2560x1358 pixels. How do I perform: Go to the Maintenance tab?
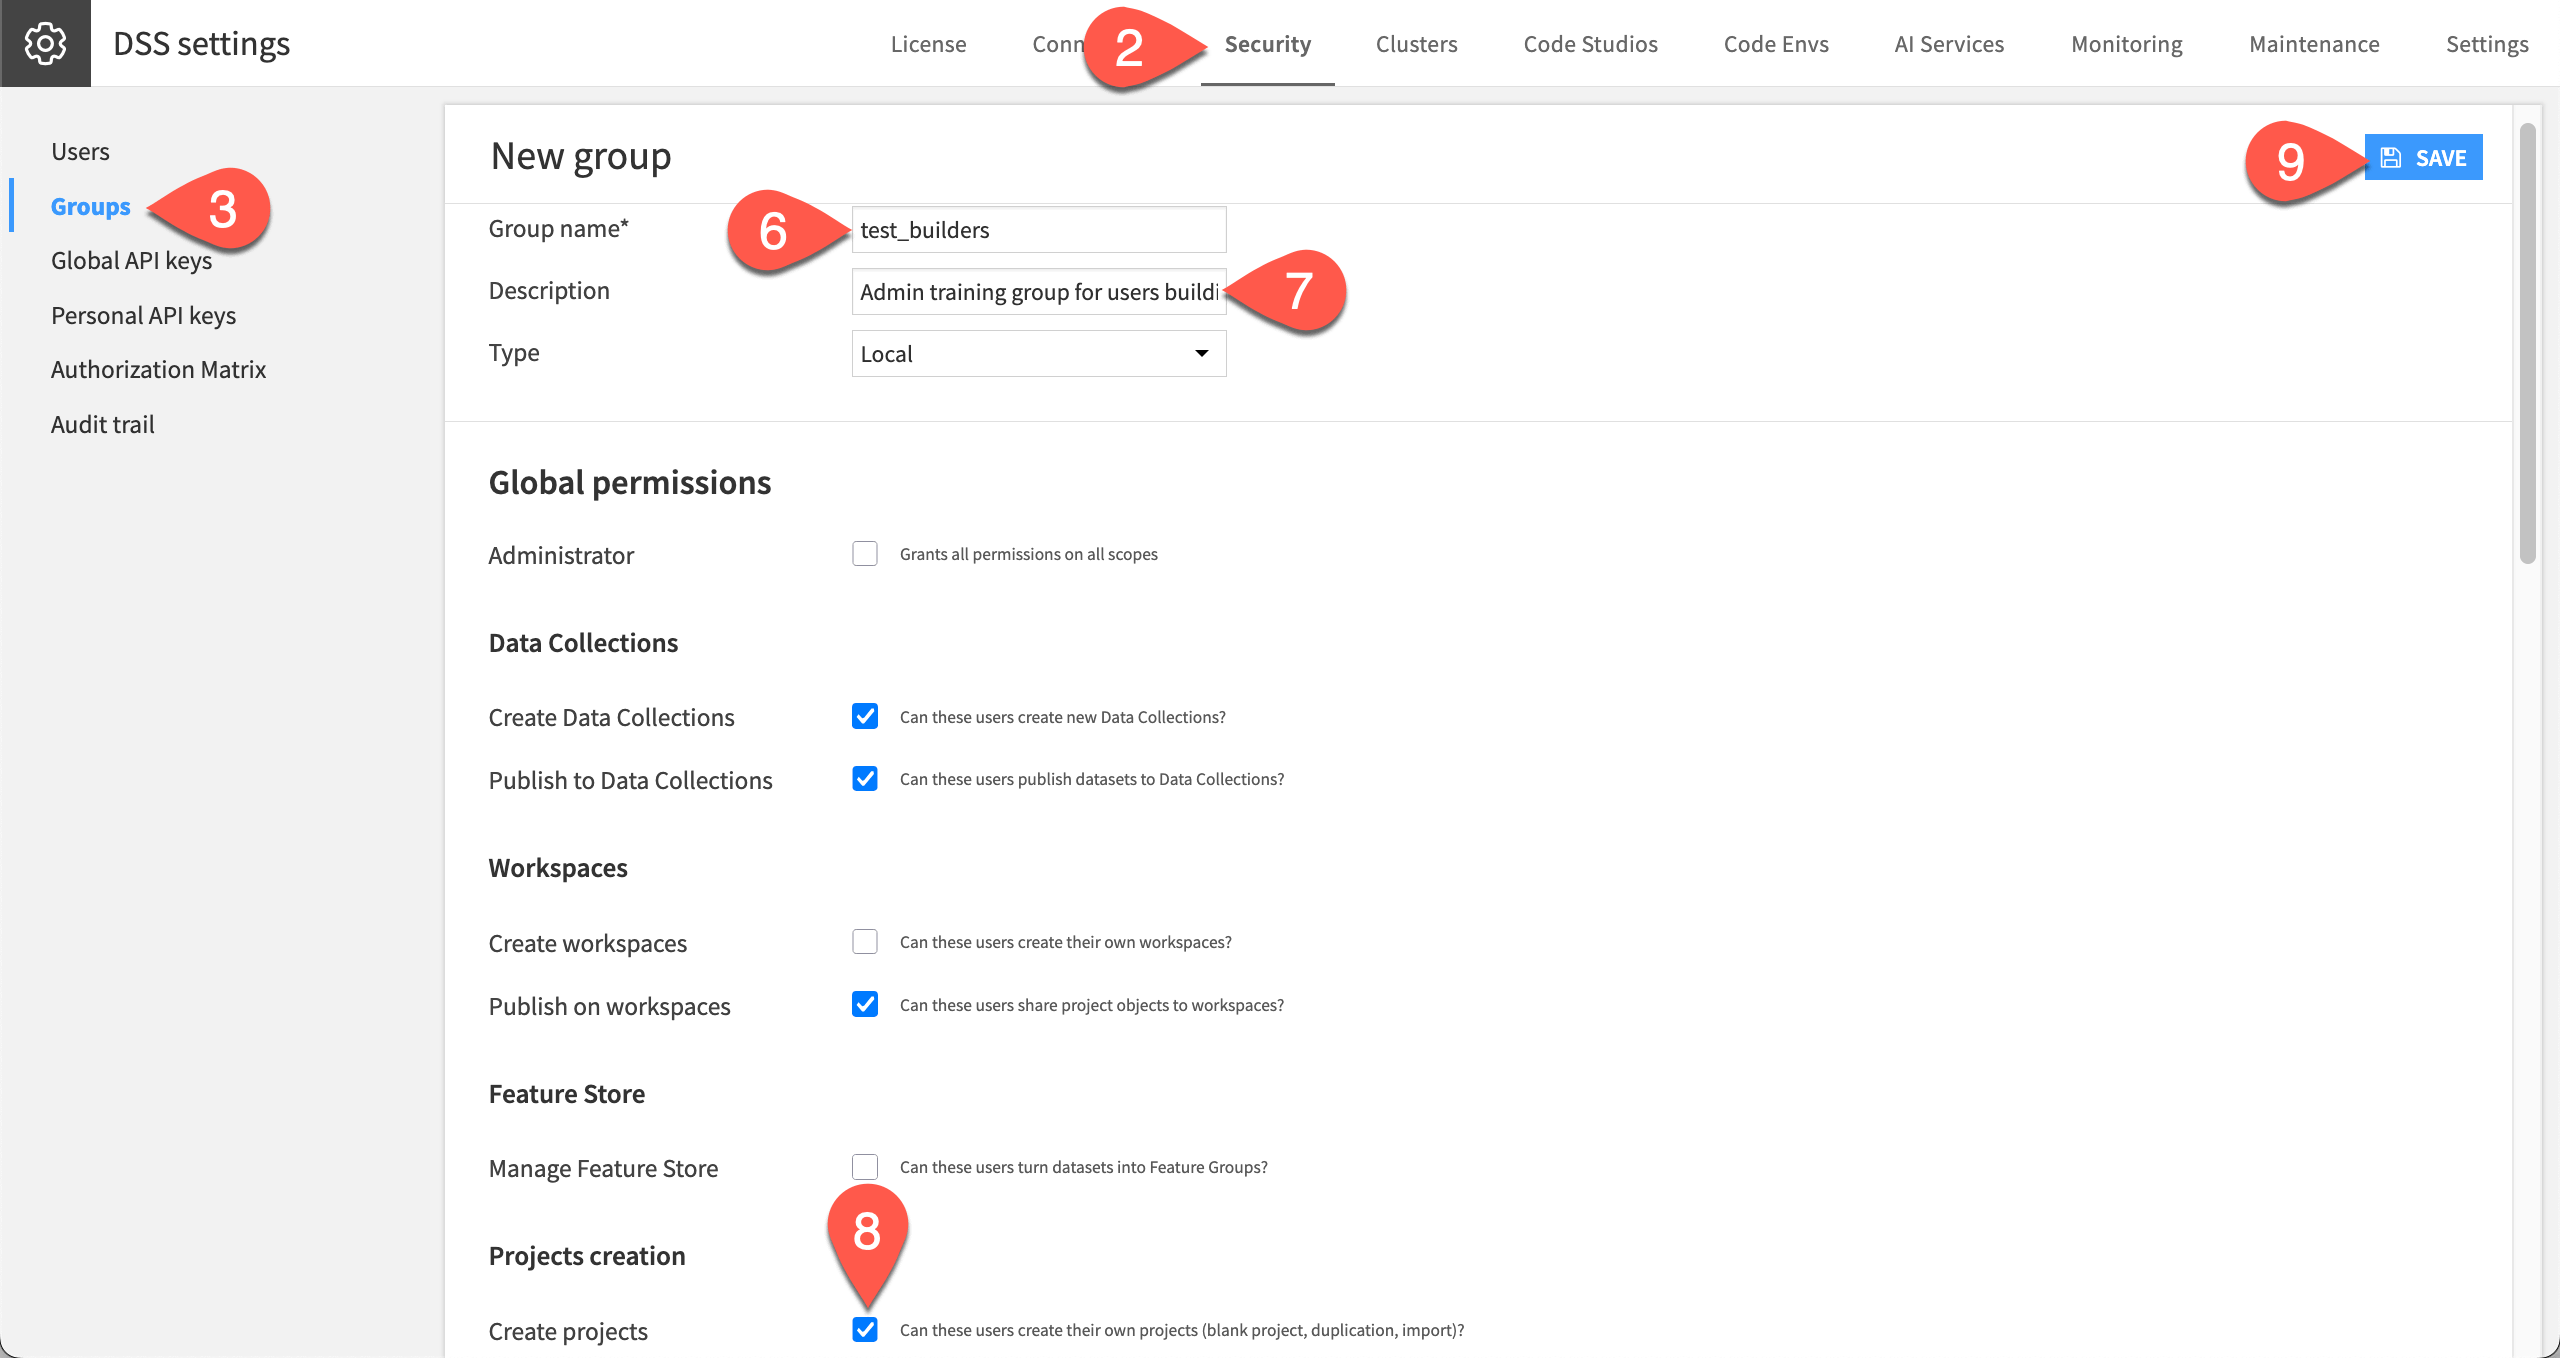pos(2314,44)
